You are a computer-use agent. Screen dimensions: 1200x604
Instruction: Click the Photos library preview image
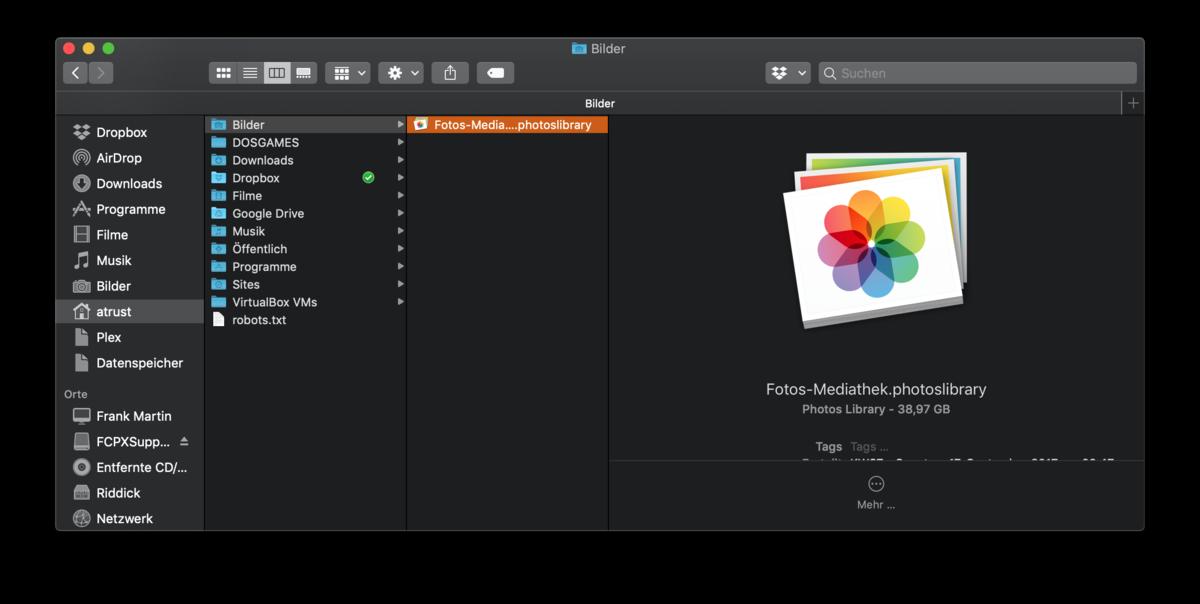coord(876,240)
